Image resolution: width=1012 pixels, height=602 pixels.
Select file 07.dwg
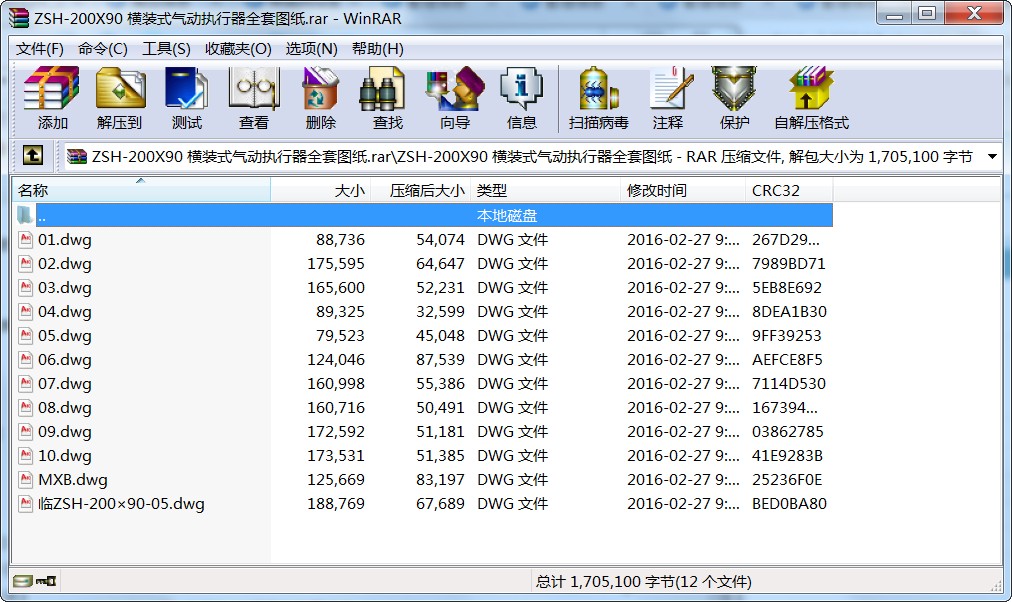[65, 383]
